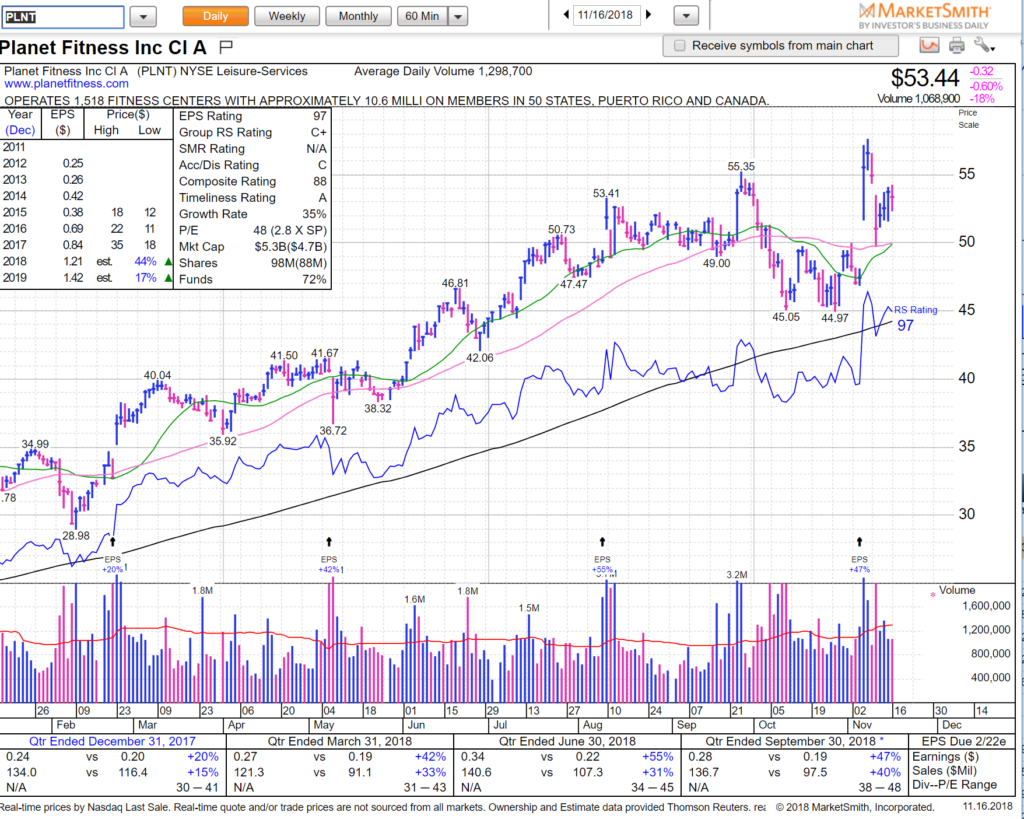Screen dimensions: 1024x819
Task: Click the Funds 72% value
Action: 315,280
